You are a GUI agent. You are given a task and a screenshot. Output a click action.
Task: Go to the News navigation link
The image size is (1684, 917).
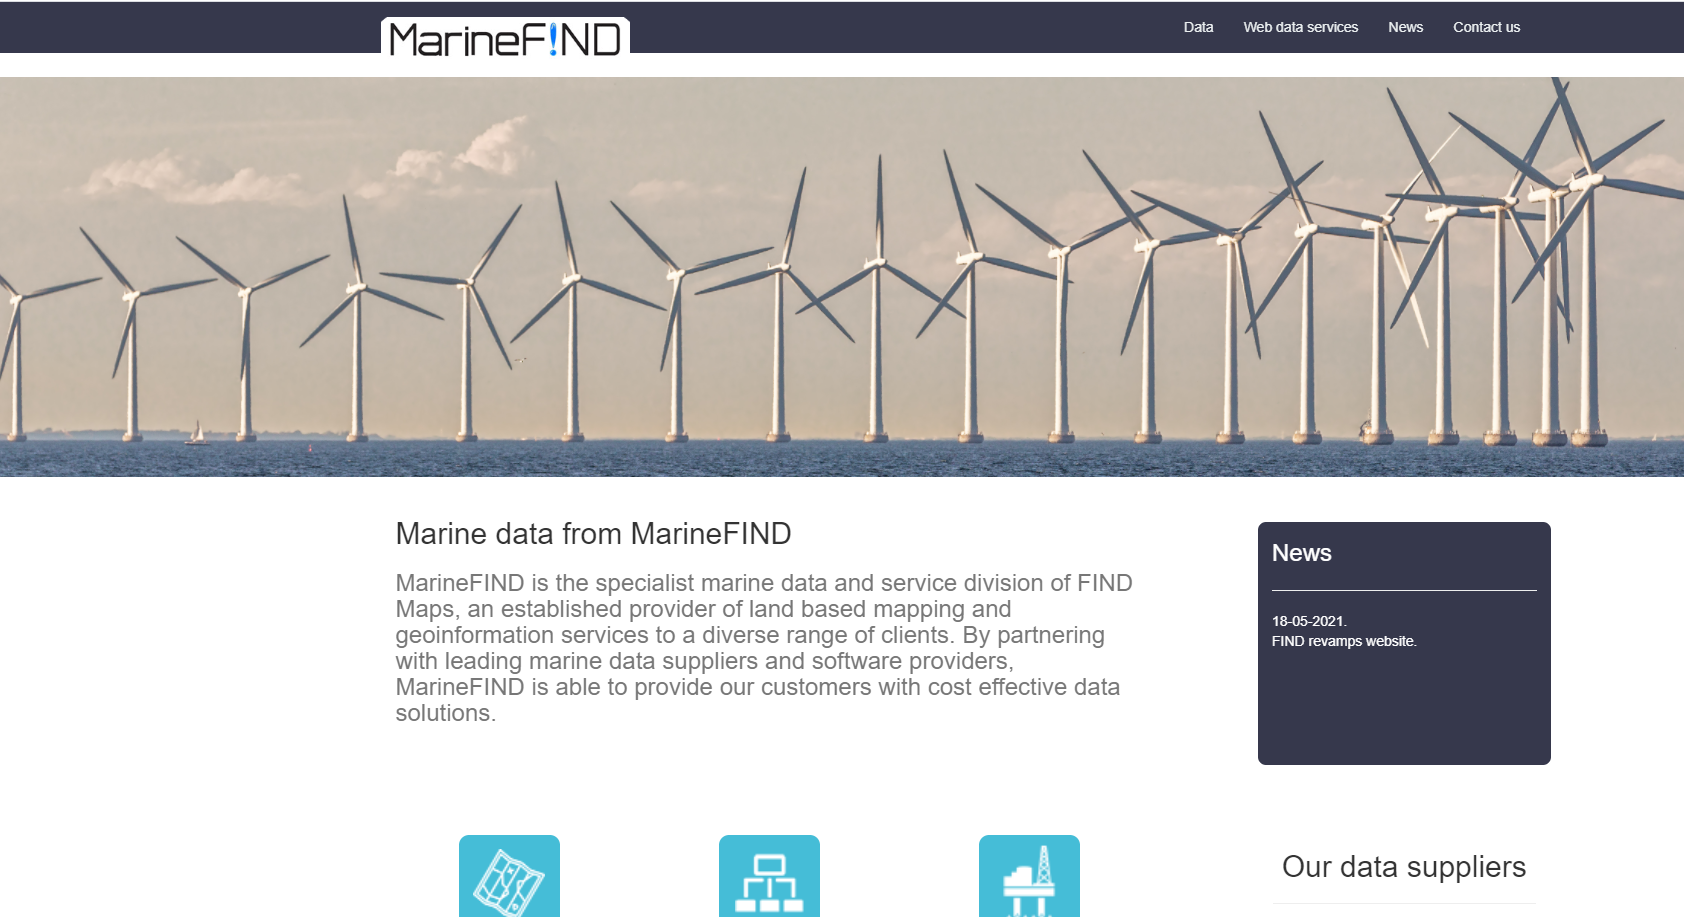point(1405,27)
